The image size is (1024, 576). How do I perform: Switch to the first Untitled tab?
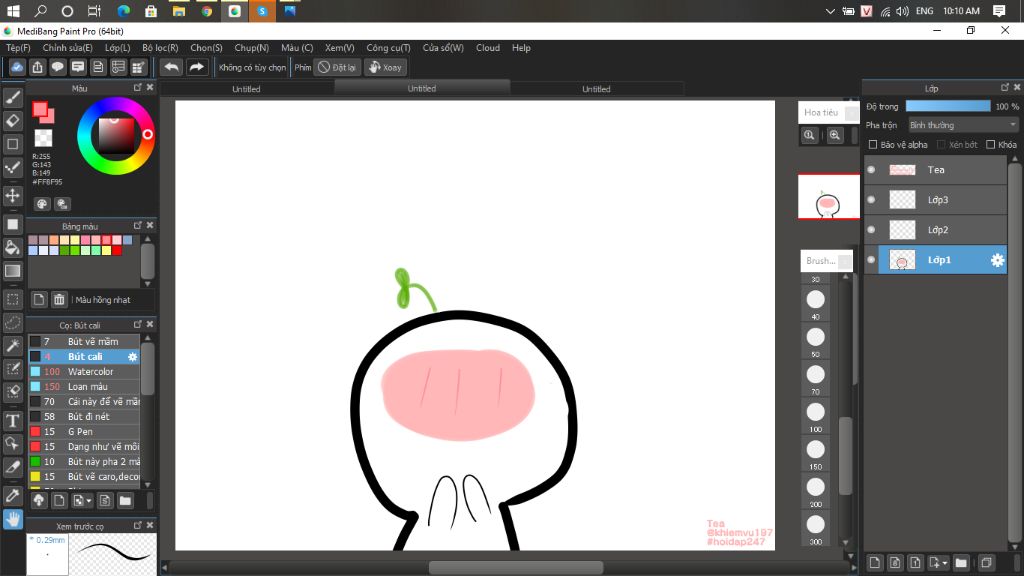(246, 89)
